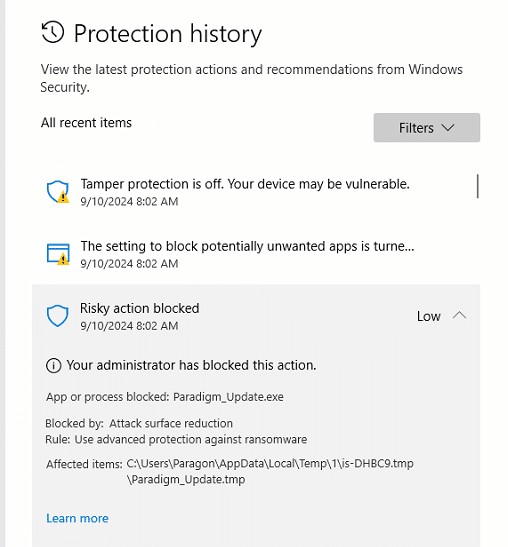This screenshot has height=547, width=508.
Task: Click the Low severity label
Action: [x=428, y=316]
